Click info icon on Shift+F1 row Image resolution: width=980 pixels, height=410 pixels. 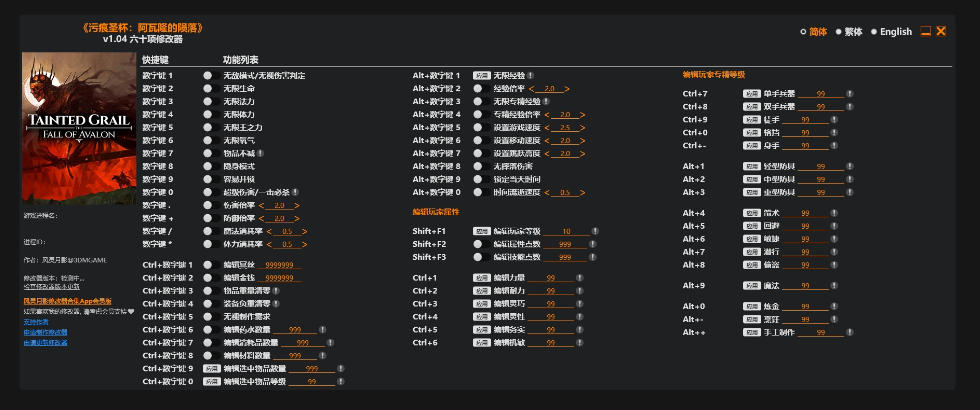[596, 231]
